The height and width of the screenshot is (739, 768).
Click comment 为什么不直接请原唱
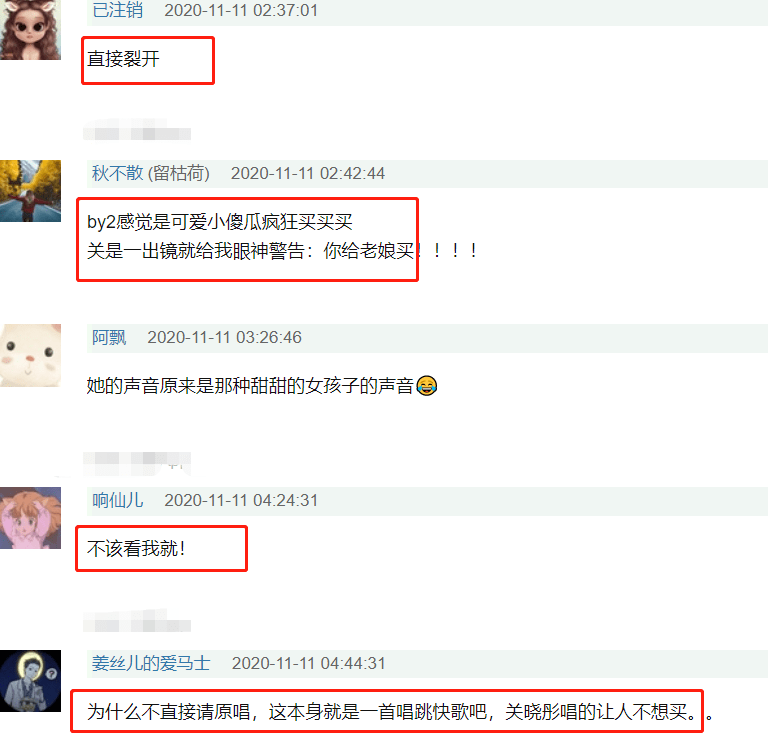pyautogui.click(x=399, y=712)
